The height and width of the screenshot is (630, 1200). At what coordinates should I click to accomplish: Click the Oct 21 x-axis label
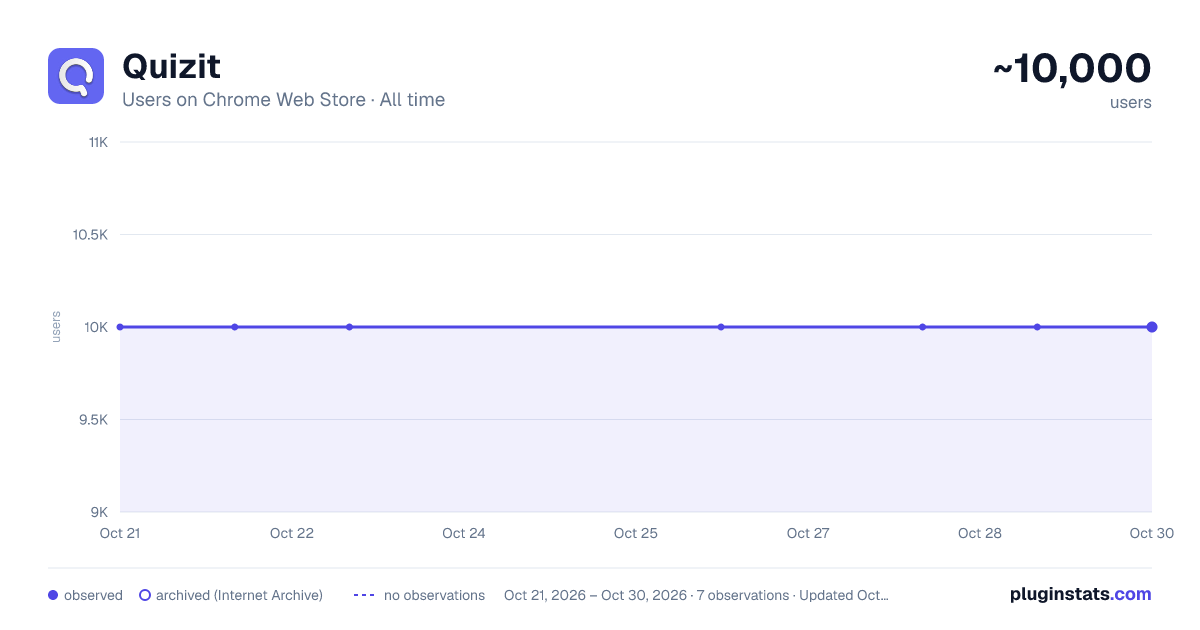click(120, 533)
